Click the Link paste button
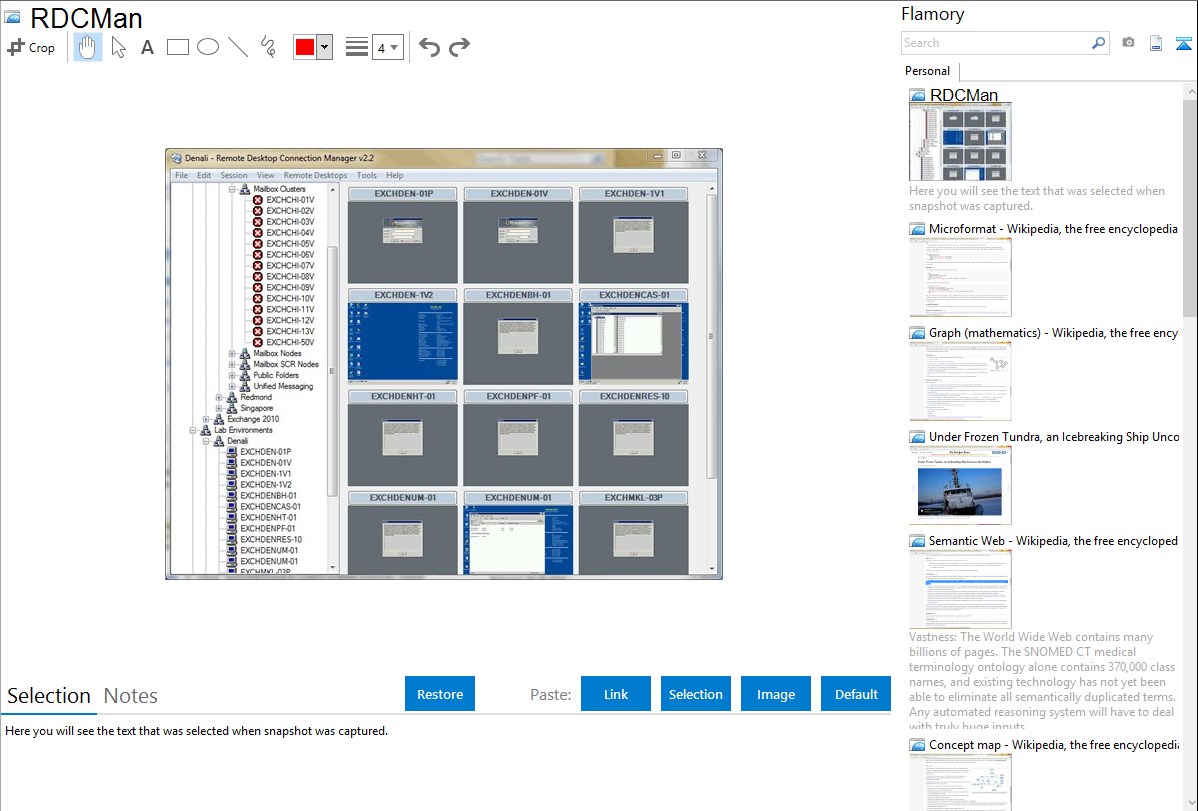Image resolution: width=1198 pixels, height=811 pixels. coord(616,694)
